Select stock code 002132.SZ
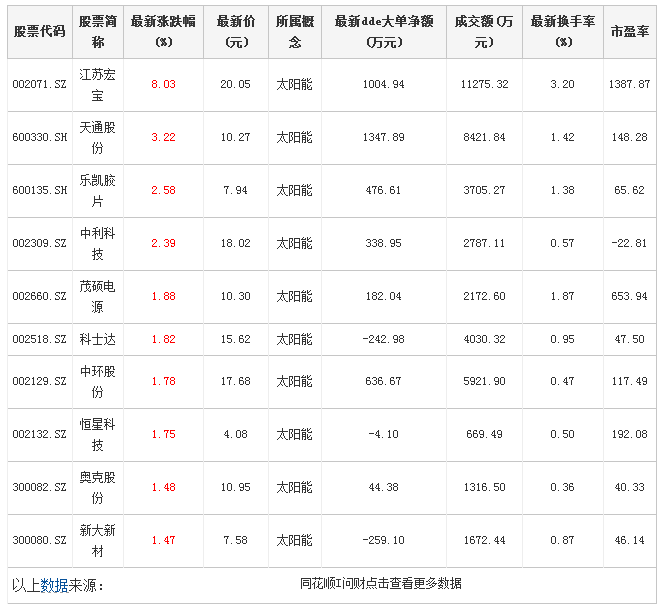This screenshot has width=663, height=609. click(39, 434)
